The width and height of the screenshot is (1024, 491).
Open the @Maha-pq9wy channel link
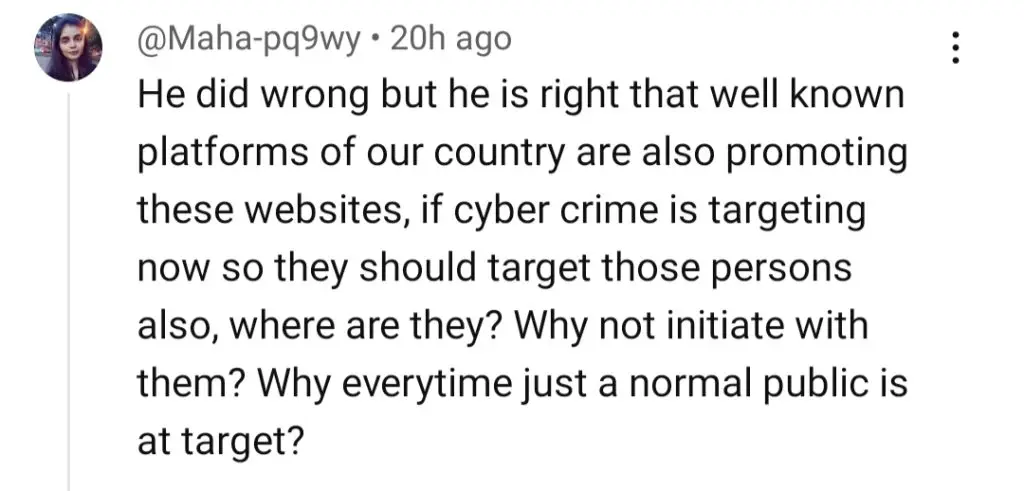point(248,40)
